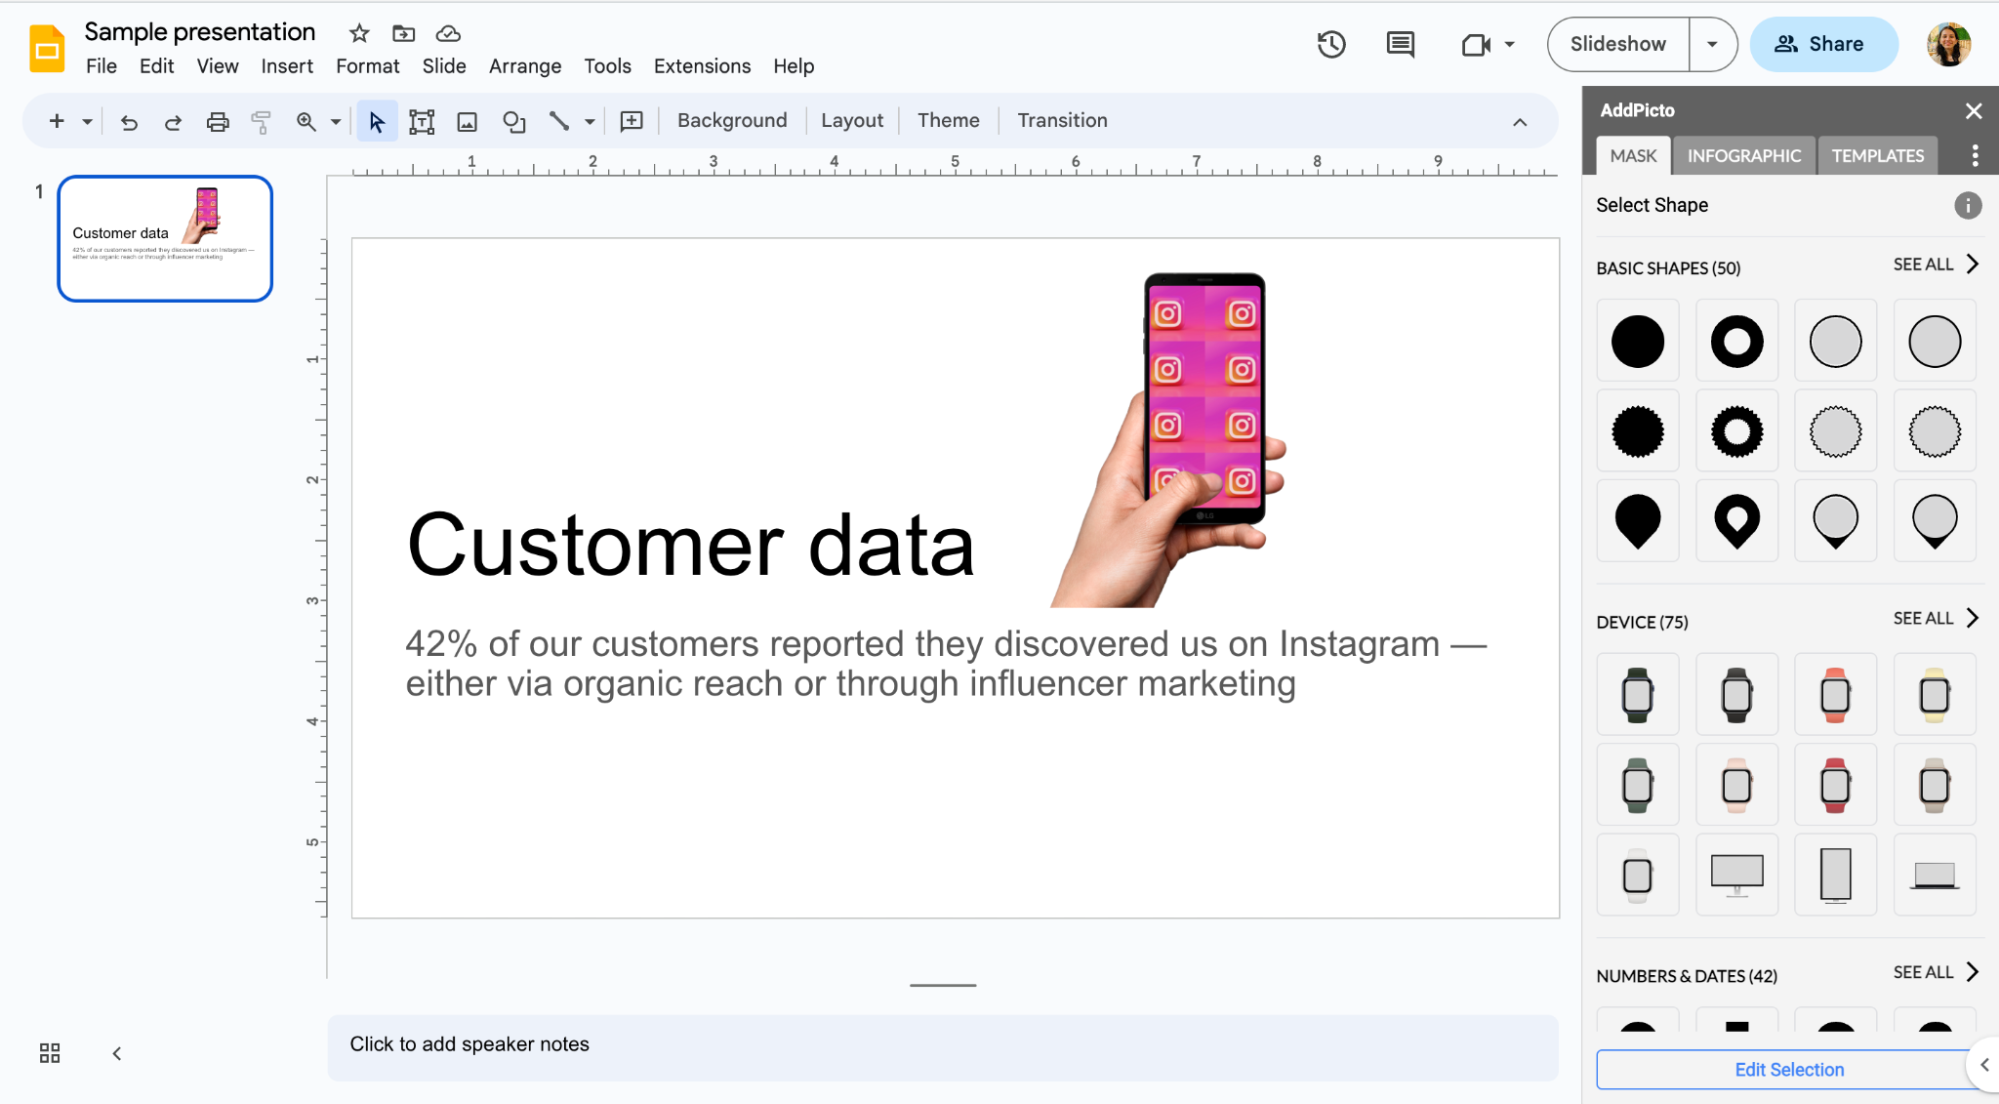Click the desktop monitor device shape
Screen dimensions: 1999x1104
point(1737,873)
